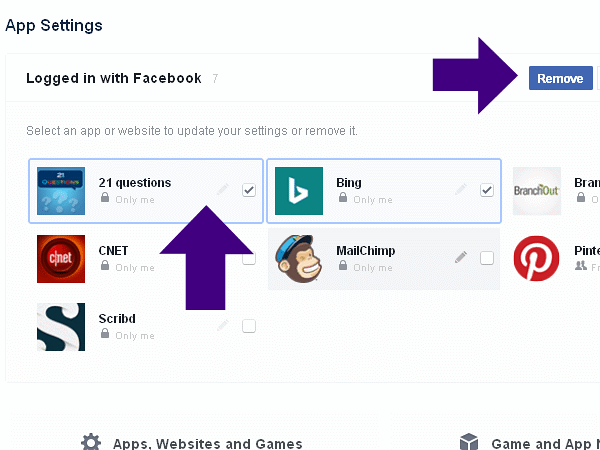Click the CNET app logo

tap(61, 259)
